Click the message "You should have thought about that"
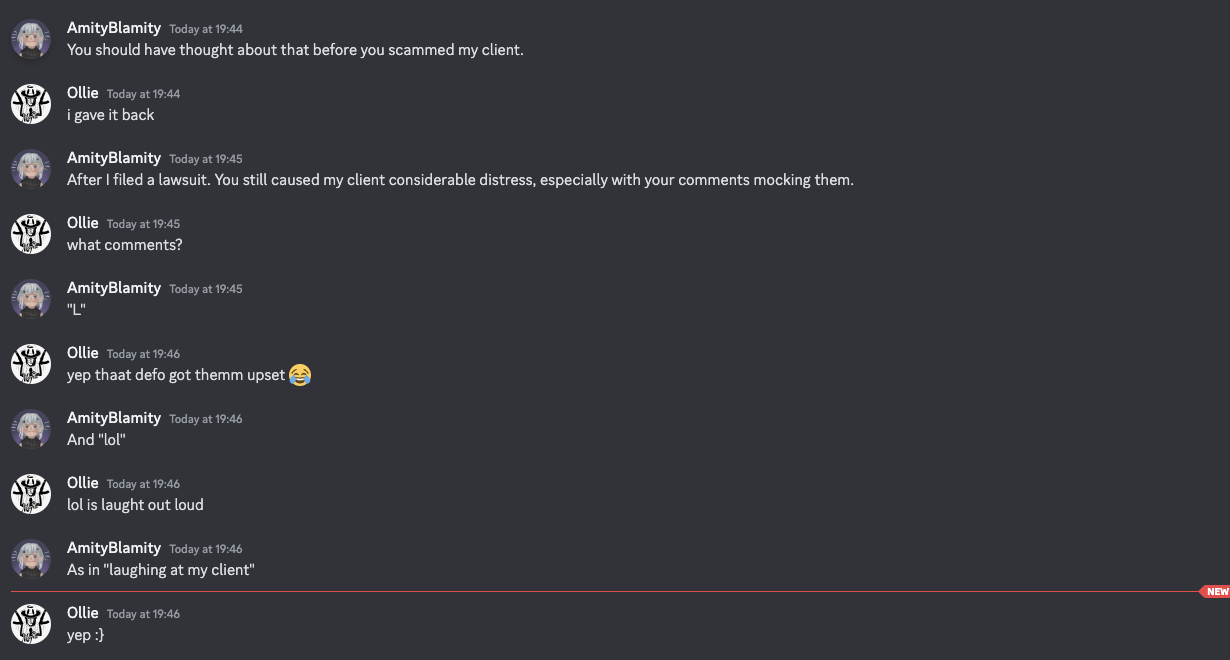 [295, 50]
